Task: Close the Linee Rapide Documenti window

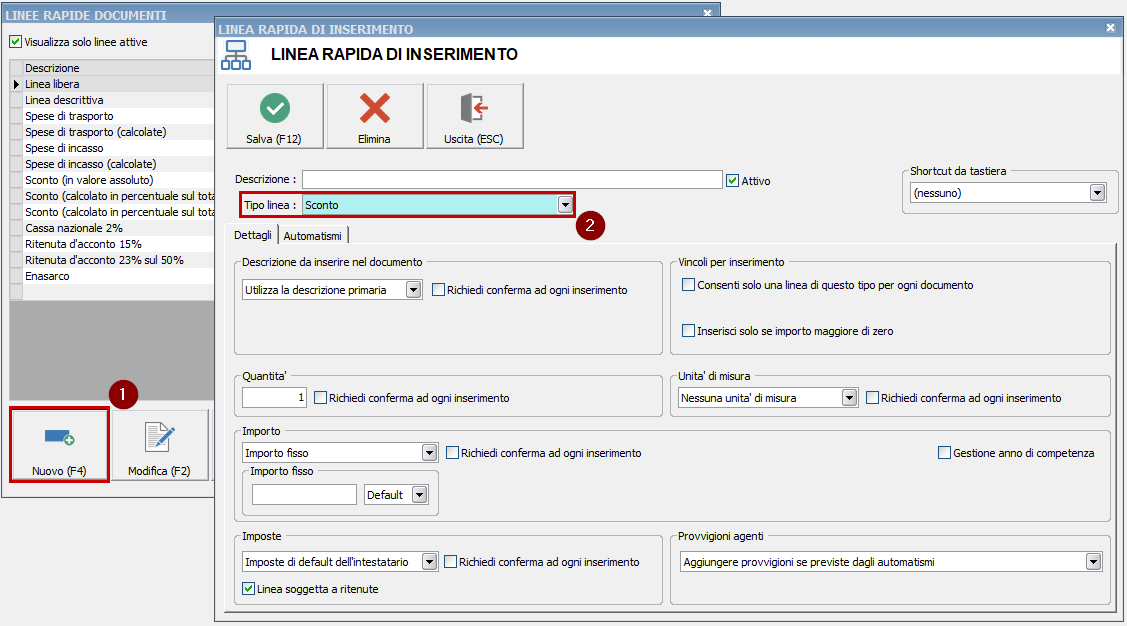Action: (707, 13)
